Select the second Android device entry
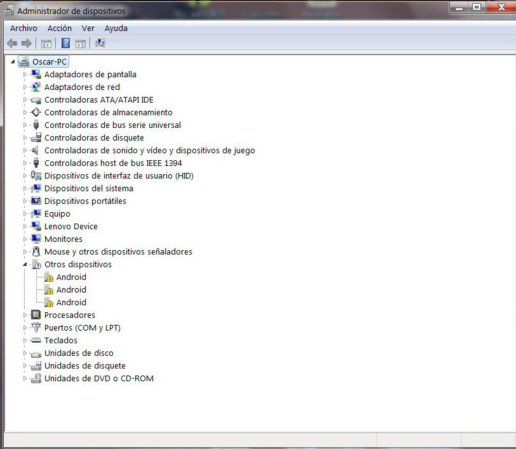Viewport: 516px width, 449px height. point(71,290)
